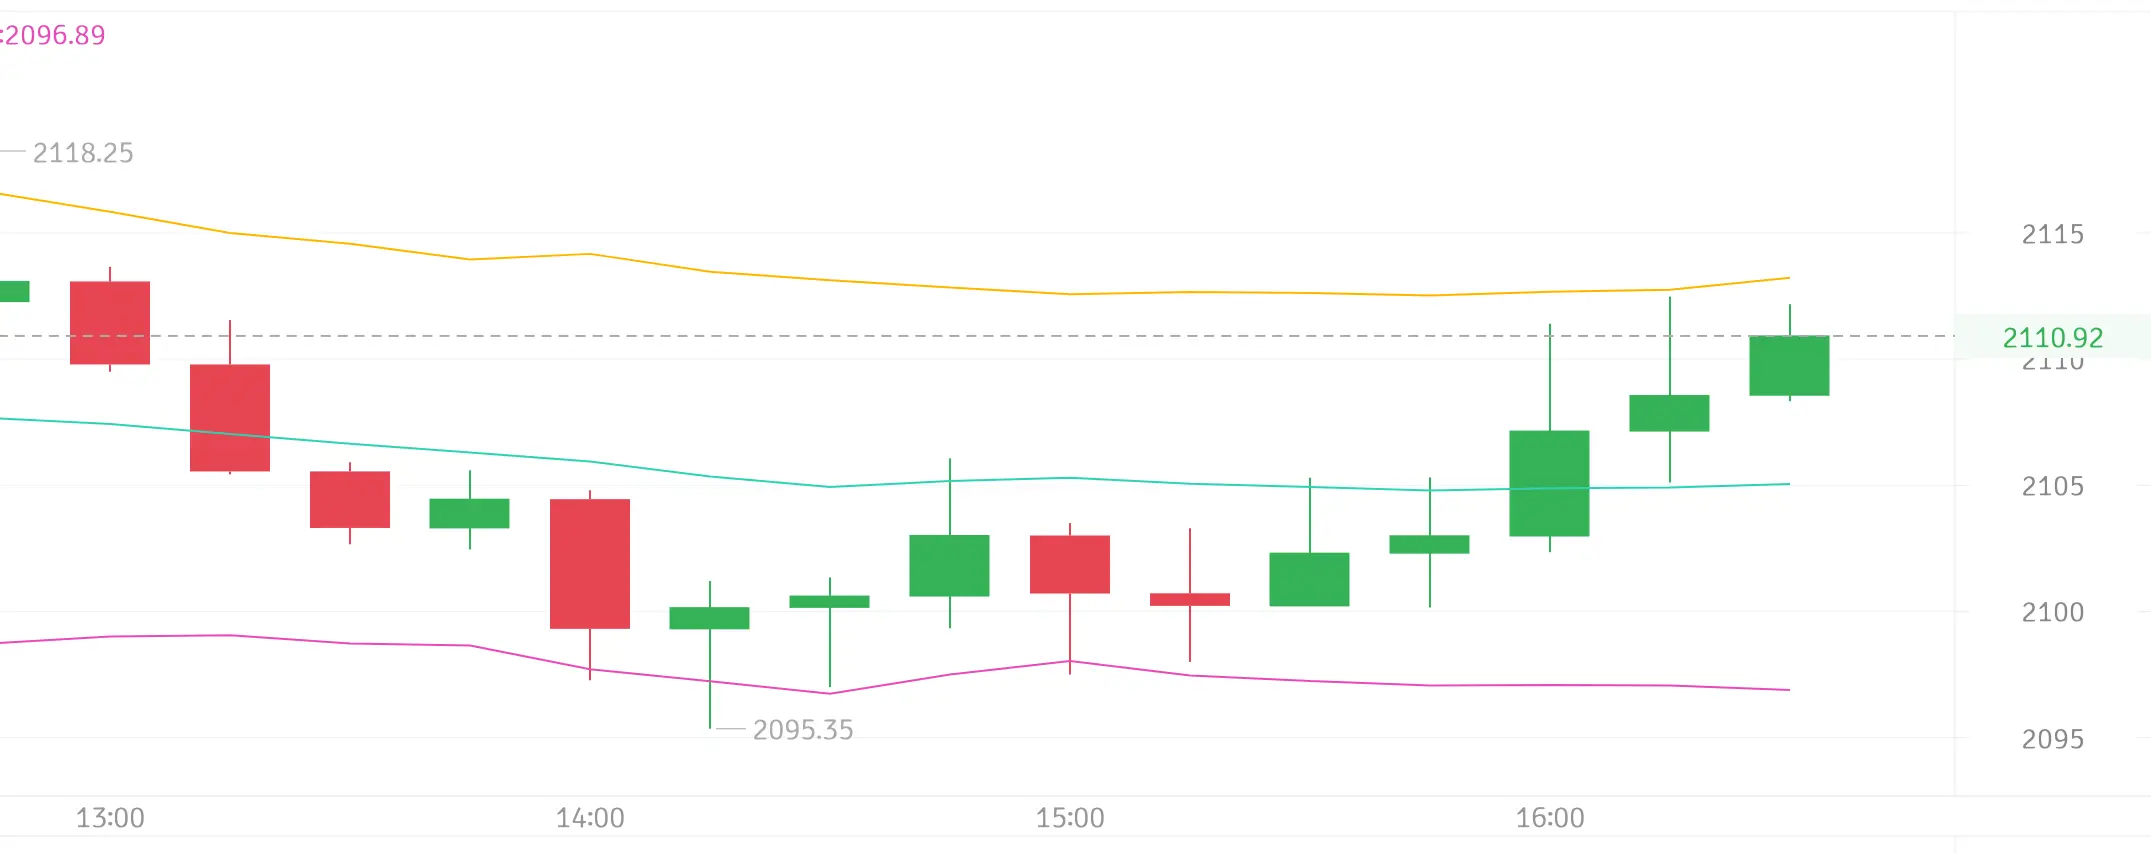Click the 2095 price axis label
Viewport: 2151px width, 853px height.
pyautogui.click(x=2053, y=739)
